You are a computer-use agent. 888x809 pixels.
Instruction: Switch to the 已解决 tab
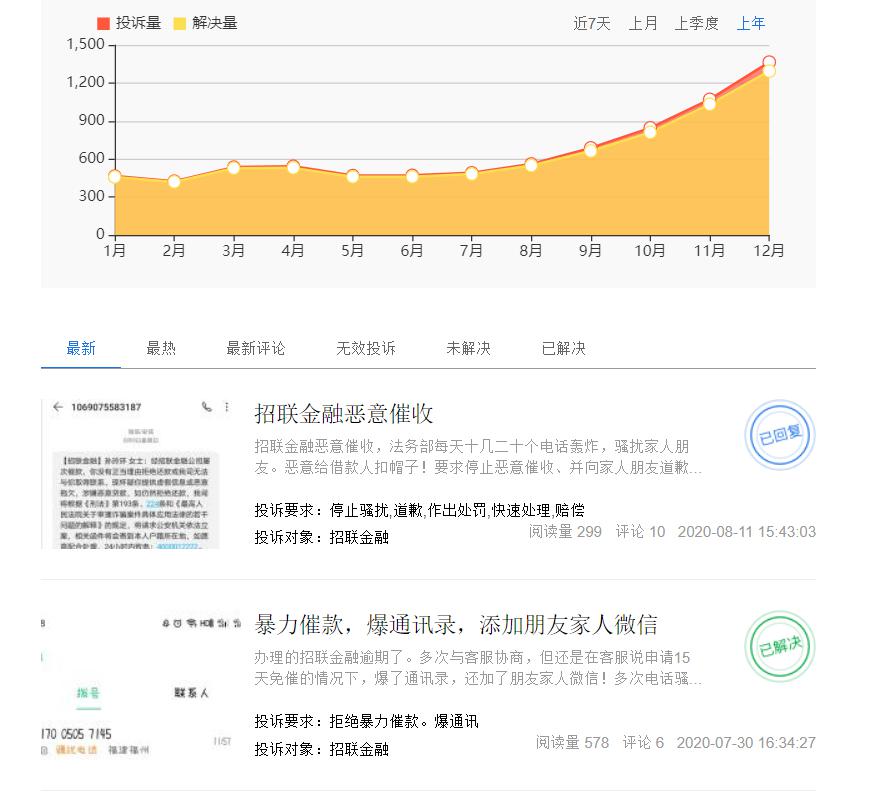point(563,348)
